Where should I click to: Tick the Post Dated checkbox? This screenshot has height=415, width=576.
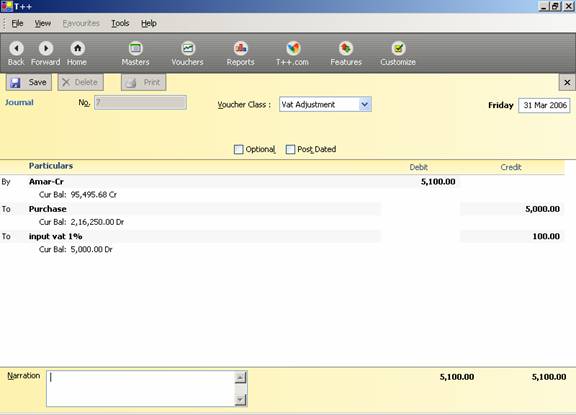click(x=290, y=149)
